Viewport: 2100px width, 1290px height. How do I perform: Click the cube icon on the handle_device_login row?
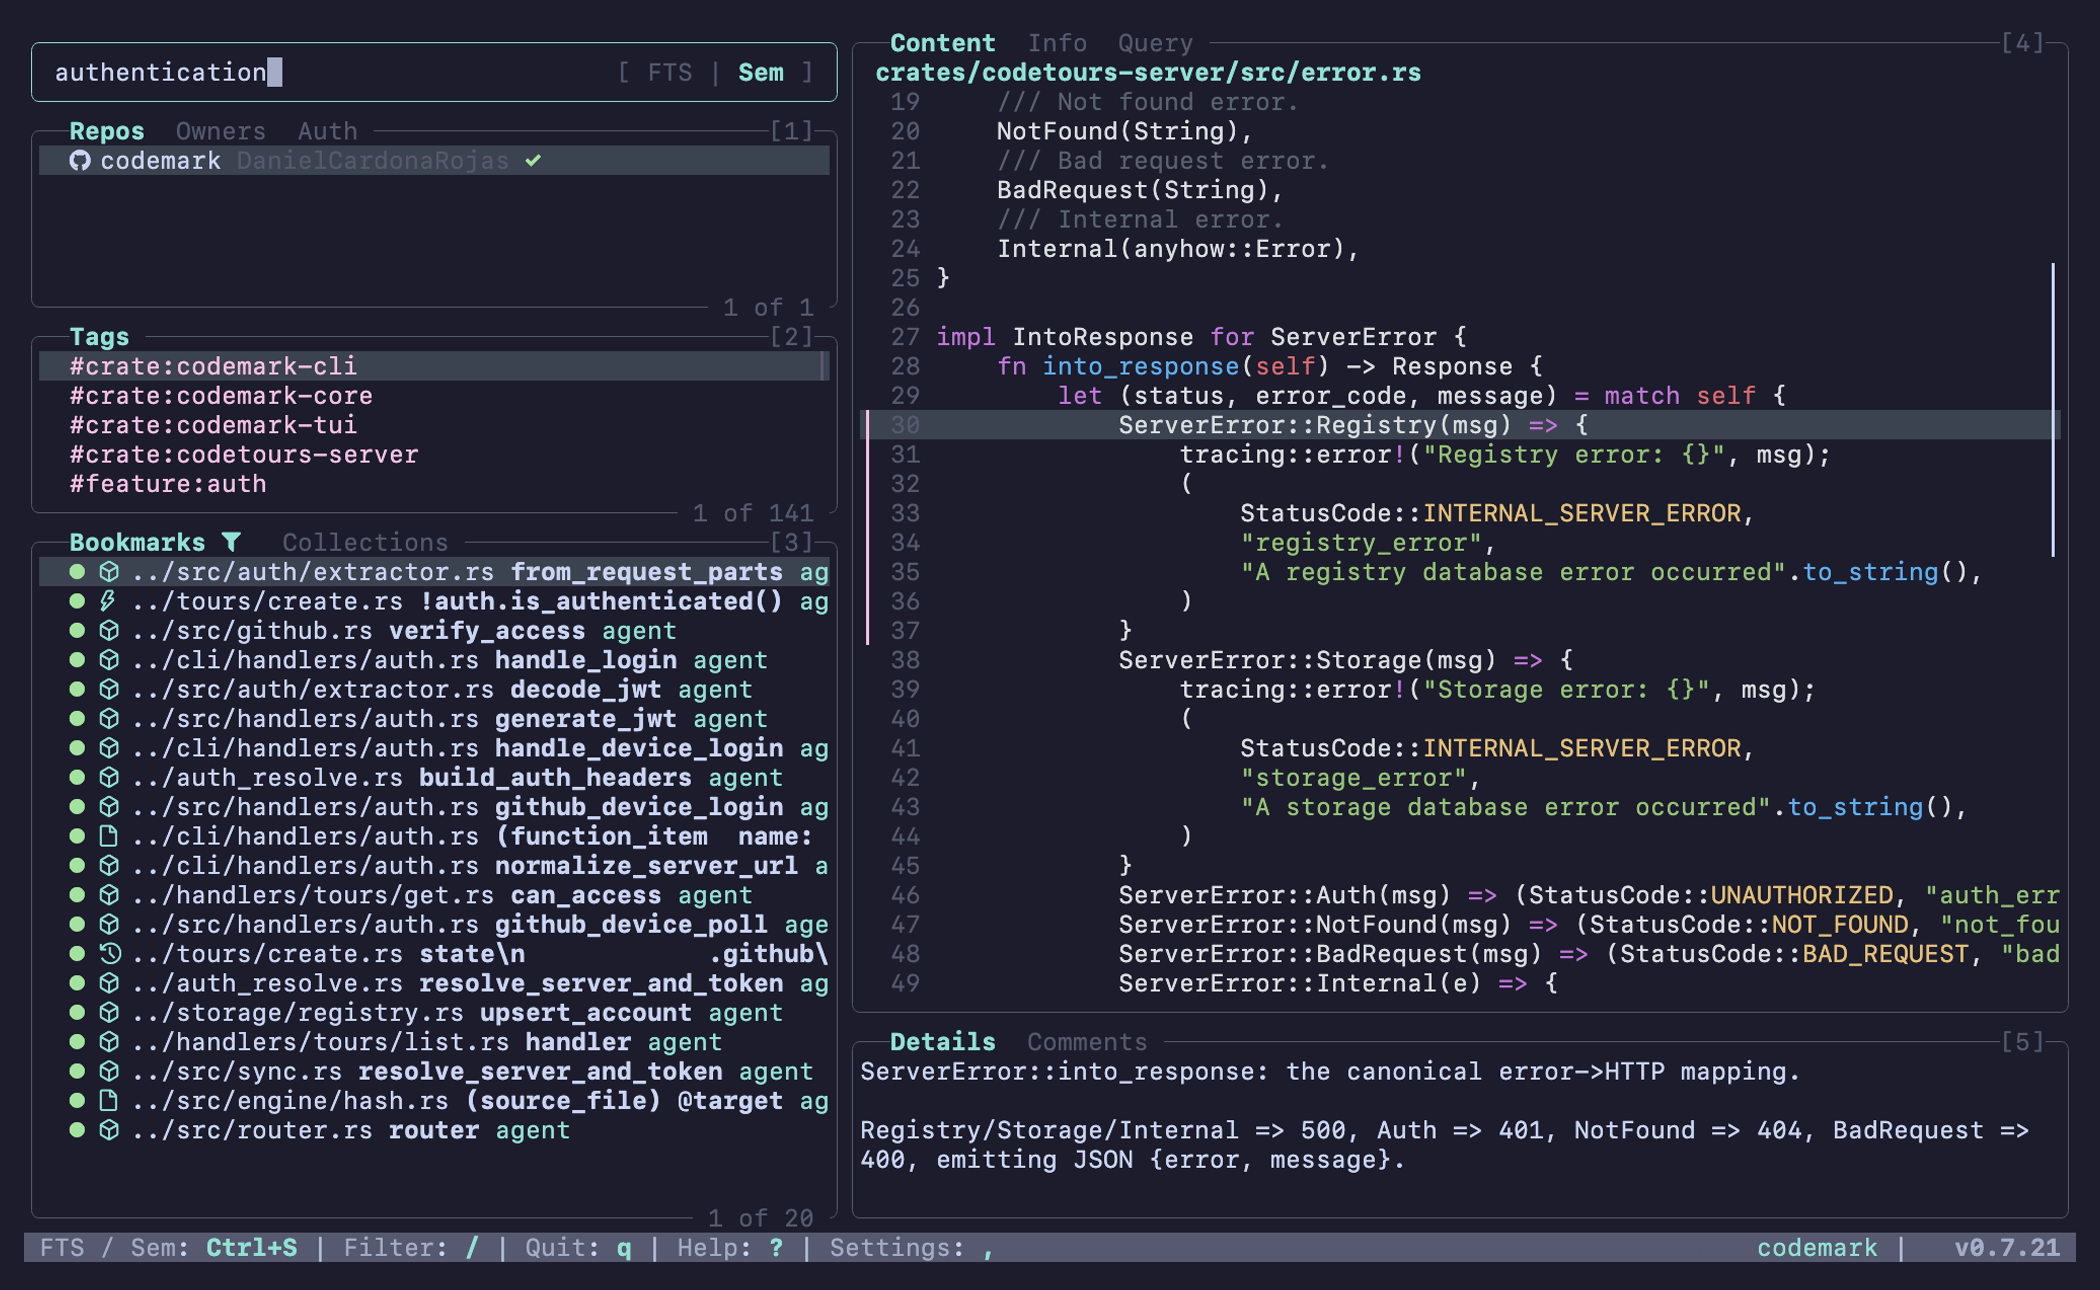(x=109, y=748)
